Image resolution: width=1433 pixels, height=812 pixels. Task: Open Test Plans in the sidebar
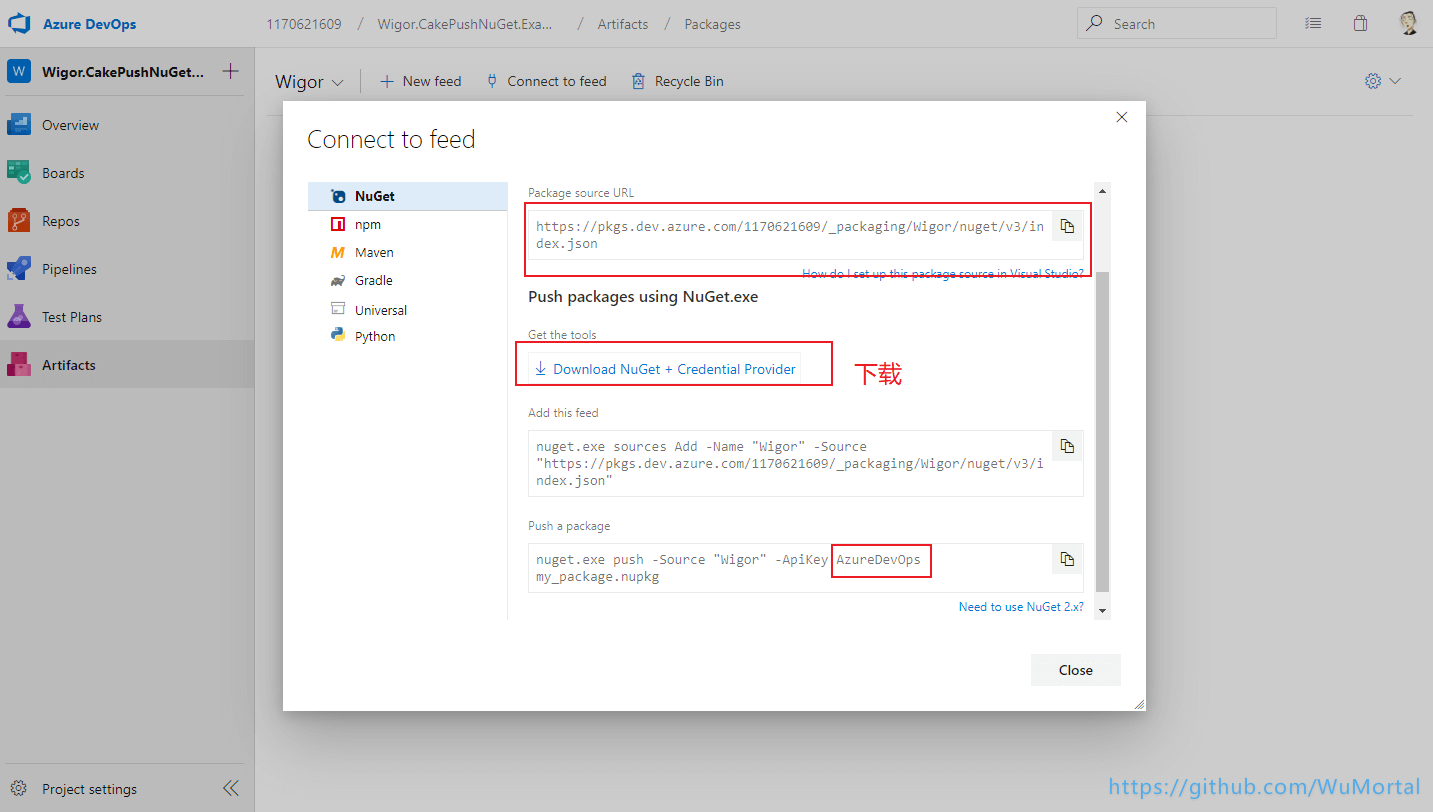point(127,317)
